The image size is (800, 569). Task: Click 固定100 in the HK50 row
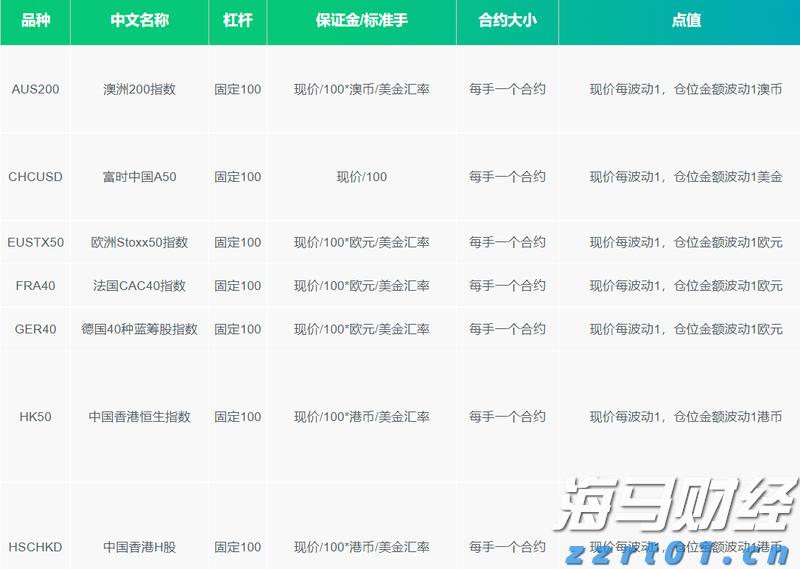pyautogui.click(x=238, y=417)
